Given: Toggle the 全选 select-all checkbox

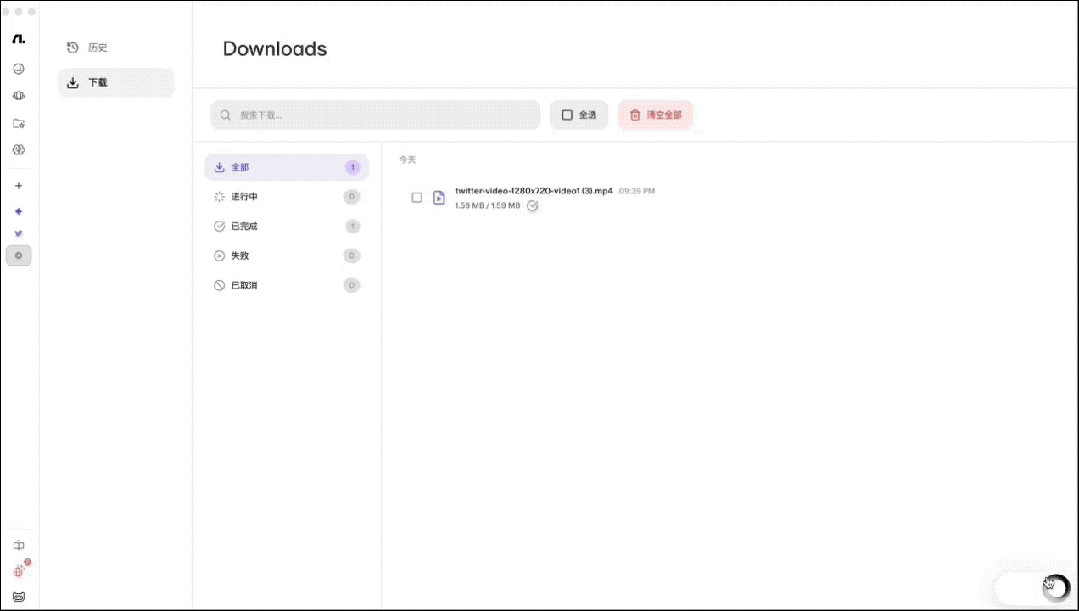Looking at the screenshot, I should click(x=579, y=115).
